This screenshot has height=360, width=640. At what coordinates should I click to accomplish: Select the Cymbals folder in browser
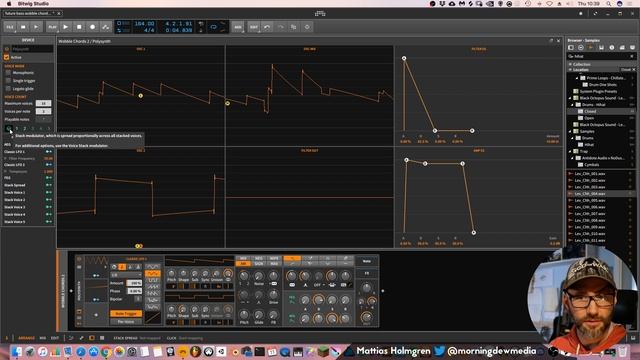pos(600,165)
